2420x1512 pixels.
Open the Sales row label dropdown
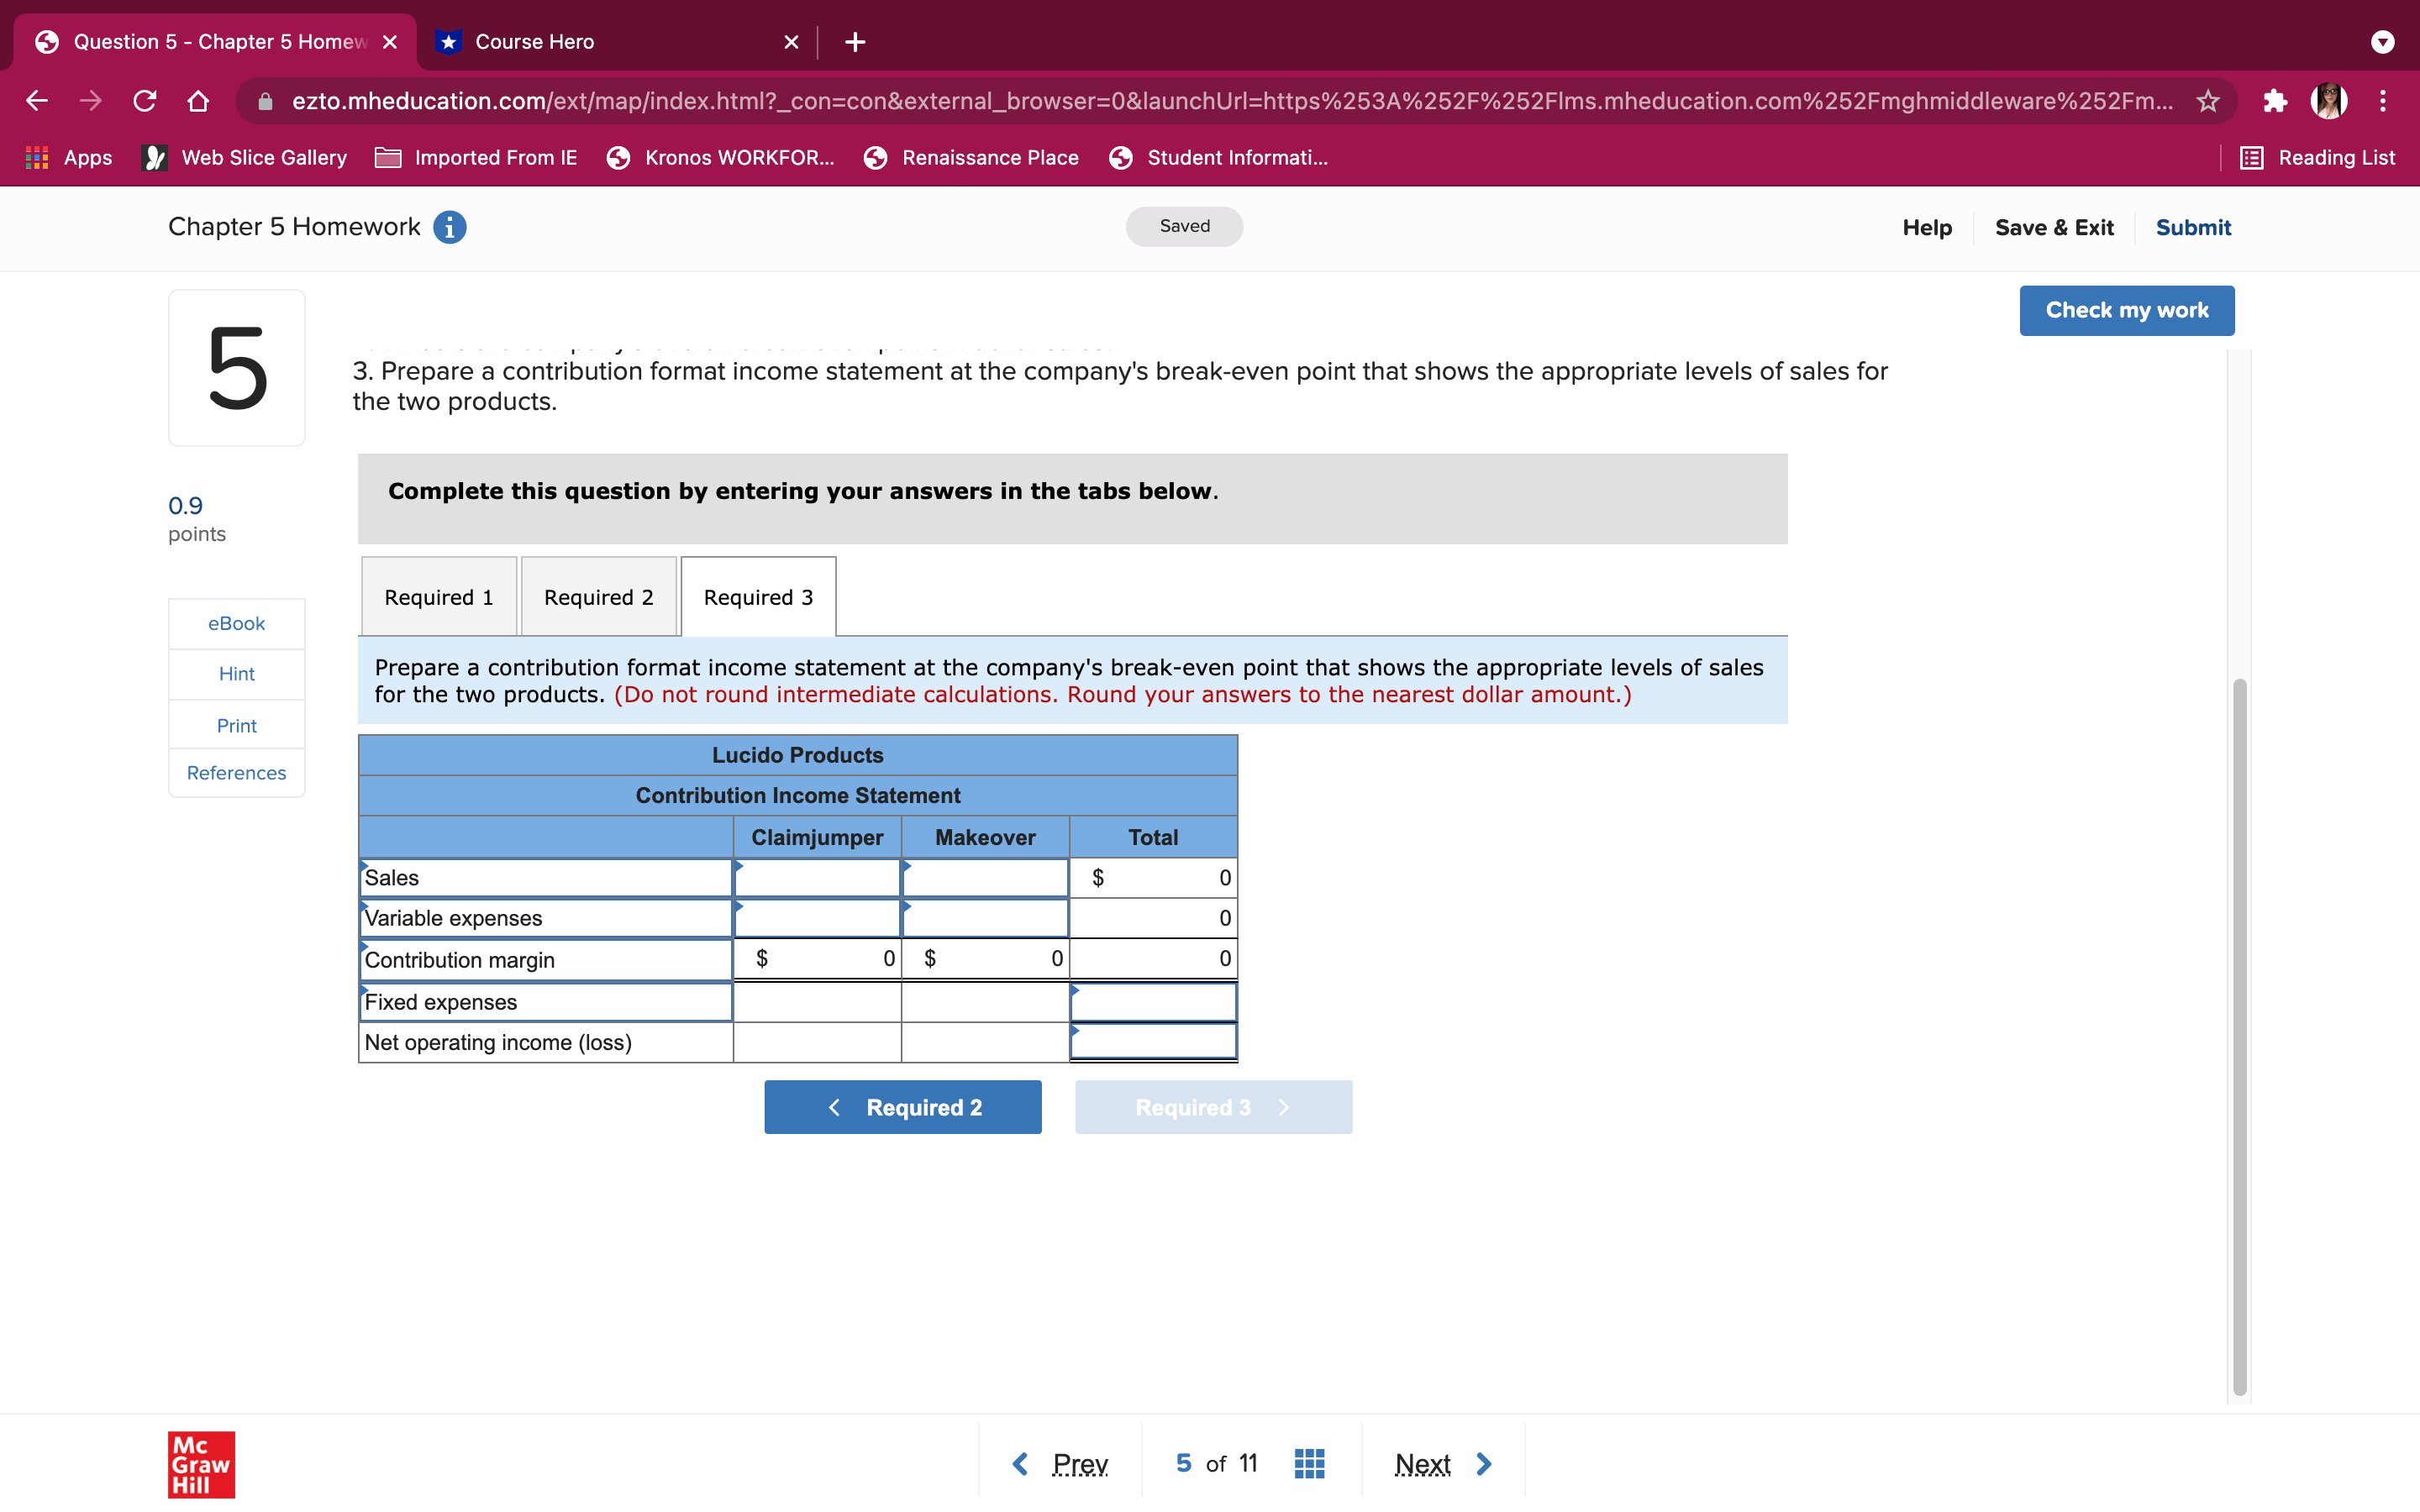click(545, 878)
